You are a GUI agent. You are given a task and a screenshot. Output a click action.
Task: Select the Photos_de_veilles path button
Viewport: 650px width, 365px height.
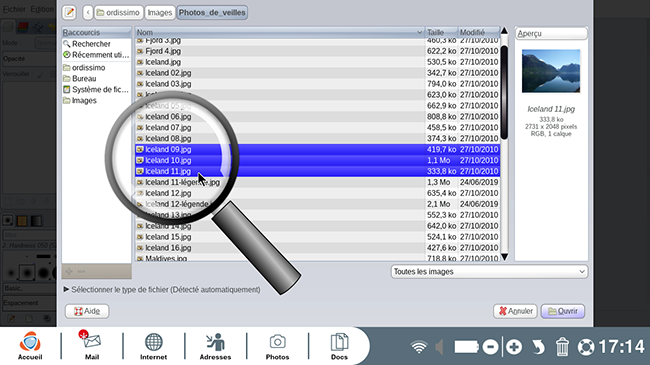coord(212,12)
